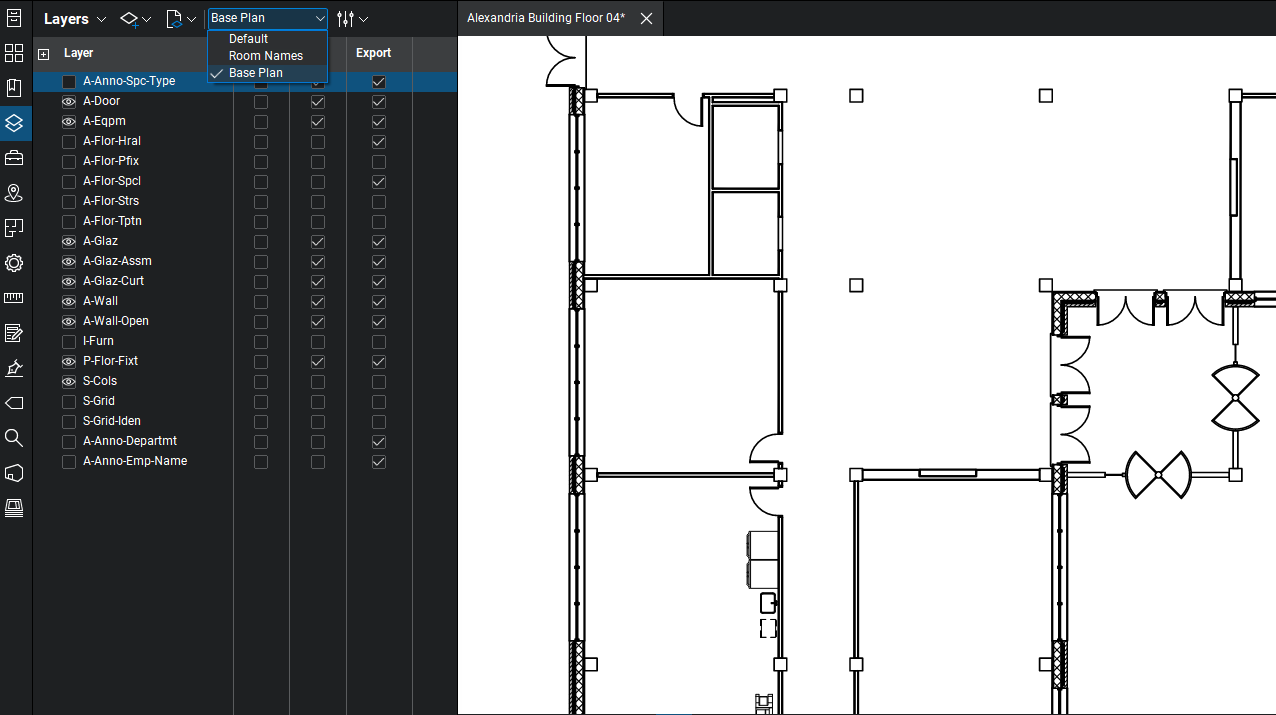1276x715 pixels.
Task: Select the A-Anno-Departmt layer name
Action: point(130,441)
